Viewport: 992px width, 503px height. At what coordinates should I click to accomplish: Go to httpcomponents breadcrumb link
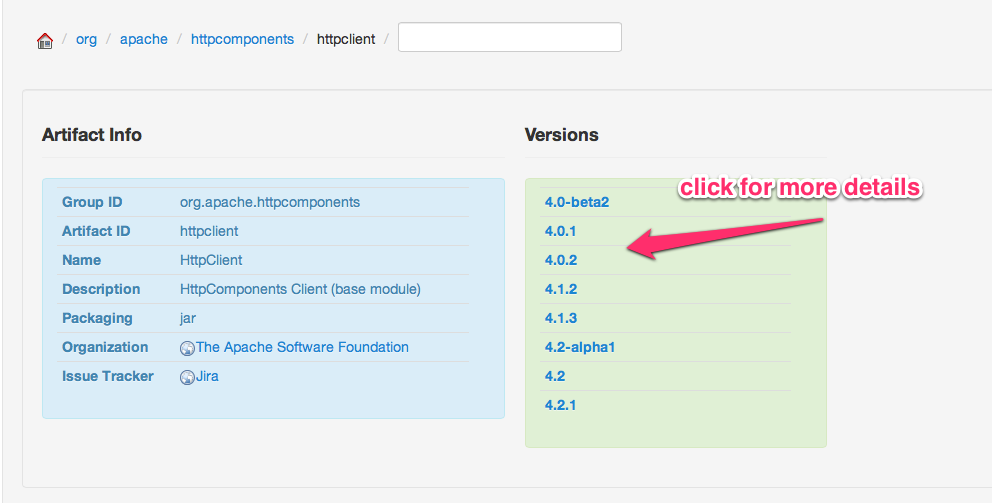click(242, 40)
